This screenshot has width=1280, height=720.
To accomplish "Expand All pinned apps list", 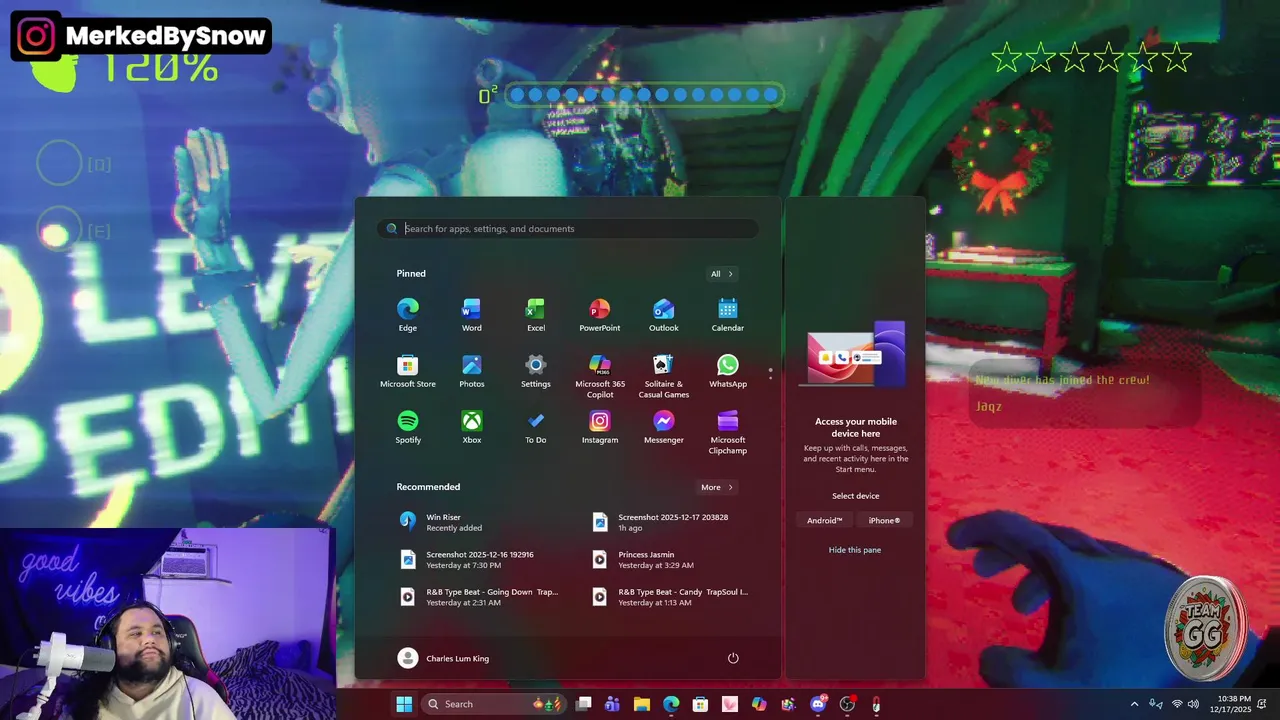I will click(x=722, y=274).
